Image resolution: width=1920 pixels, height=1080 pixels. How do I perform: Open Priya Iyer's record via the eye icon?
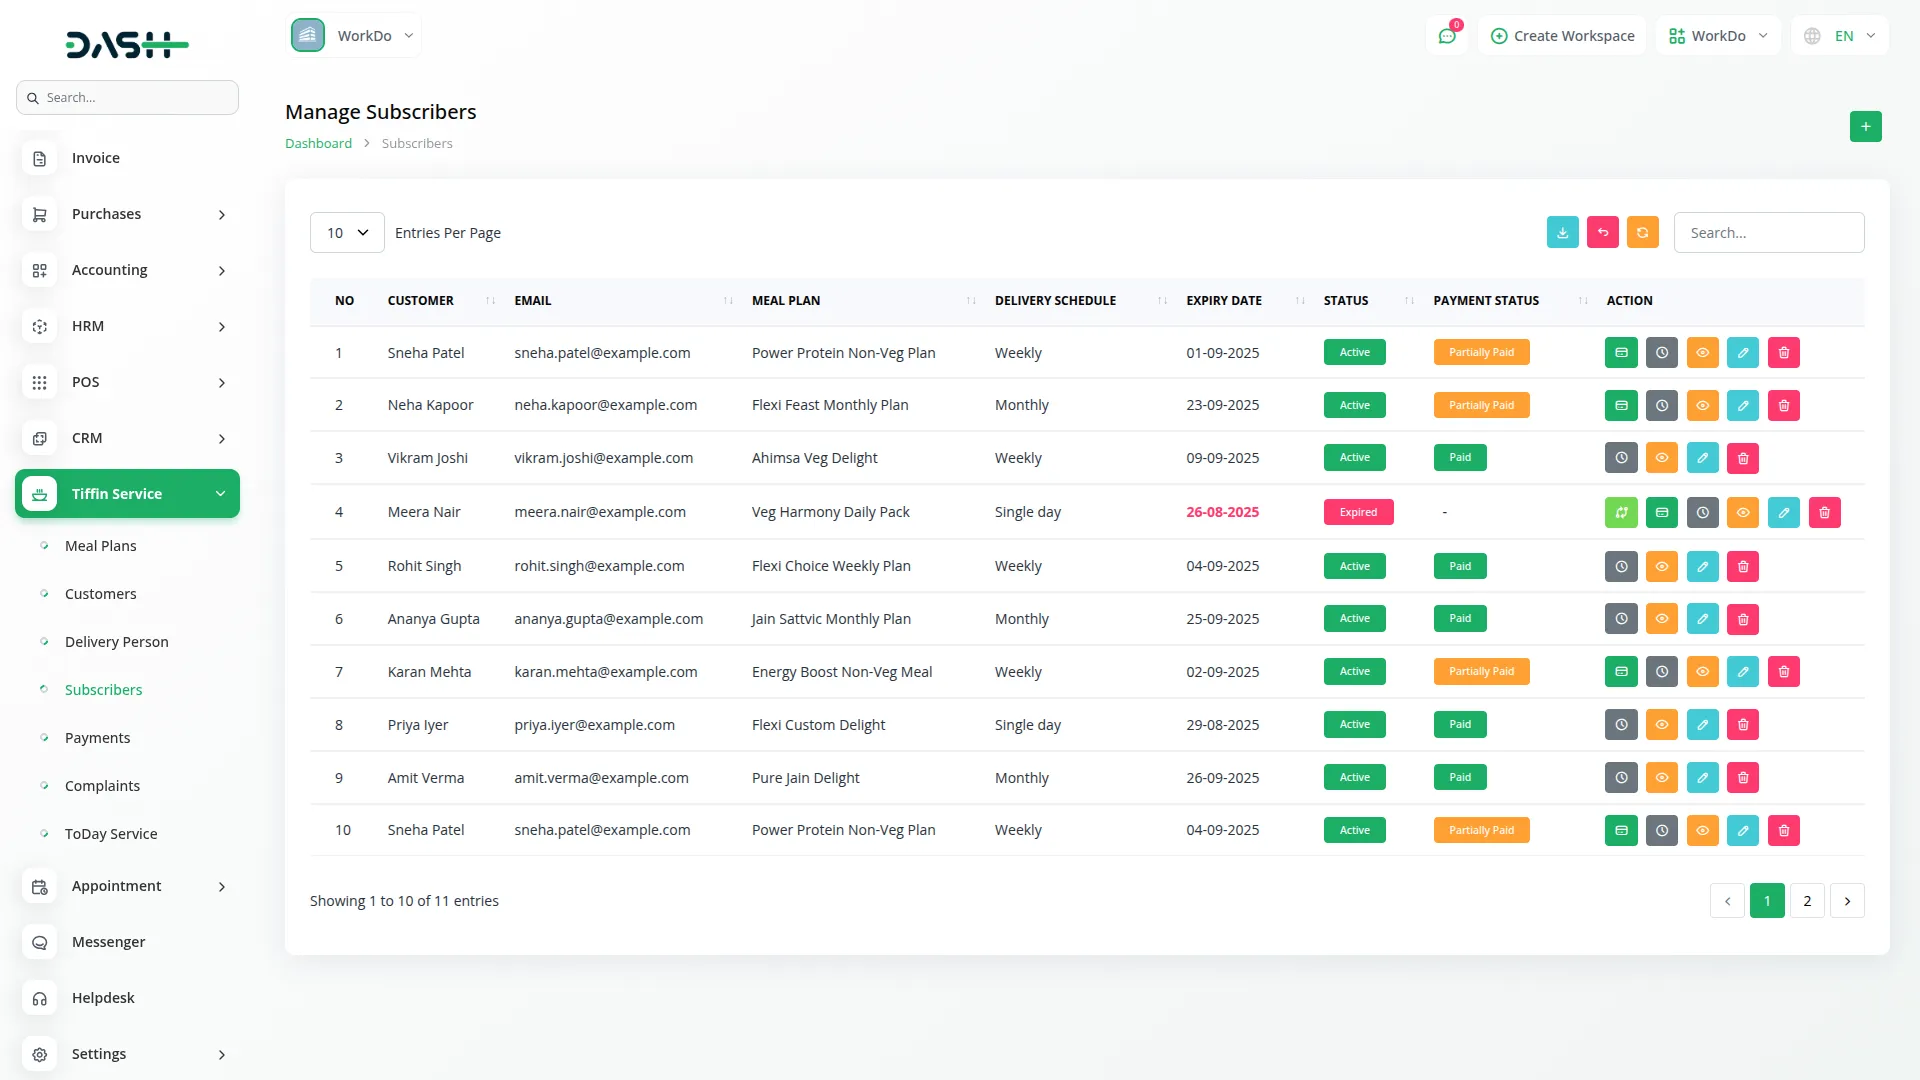coord(1662,724)
